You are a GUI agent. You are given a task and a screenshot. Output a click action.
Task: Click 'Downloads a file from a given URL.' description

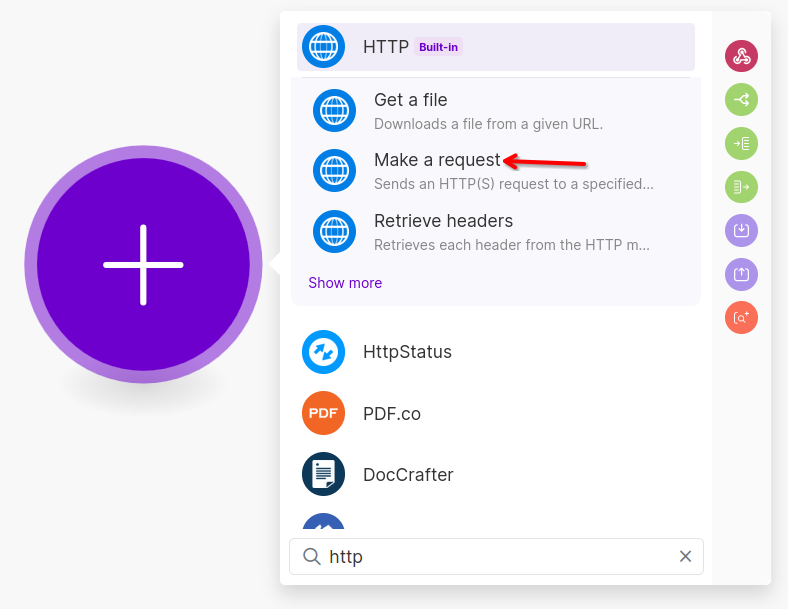pyautogui.click(x=488, y=124)
